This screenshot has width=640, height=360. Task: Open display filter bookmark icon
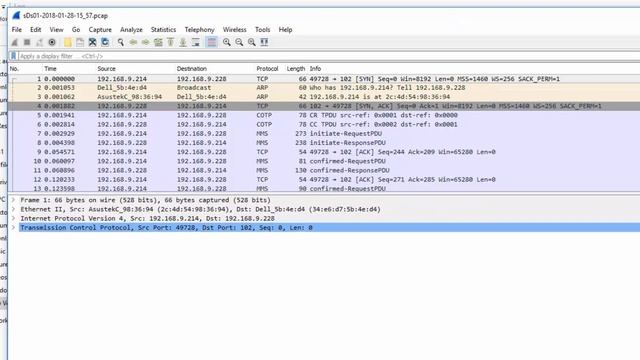pyautogui.click(x=13, y=56)
